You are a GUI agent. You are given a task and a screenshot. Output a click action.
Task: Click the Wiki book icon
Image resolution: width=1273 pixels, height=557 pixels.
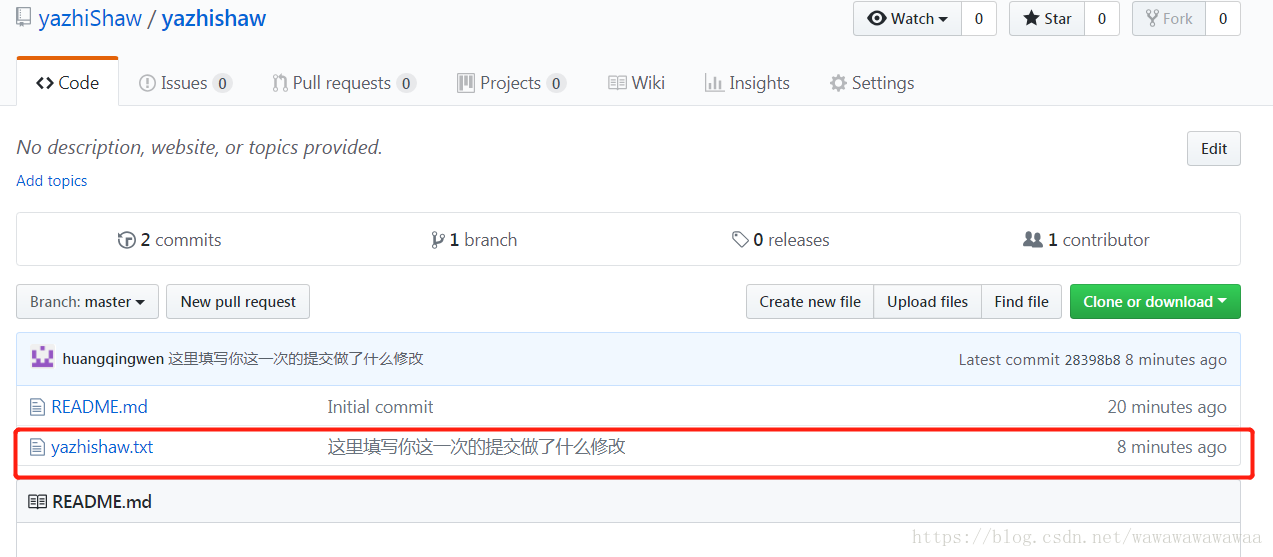pyautogui.click(x=617, y=83)
